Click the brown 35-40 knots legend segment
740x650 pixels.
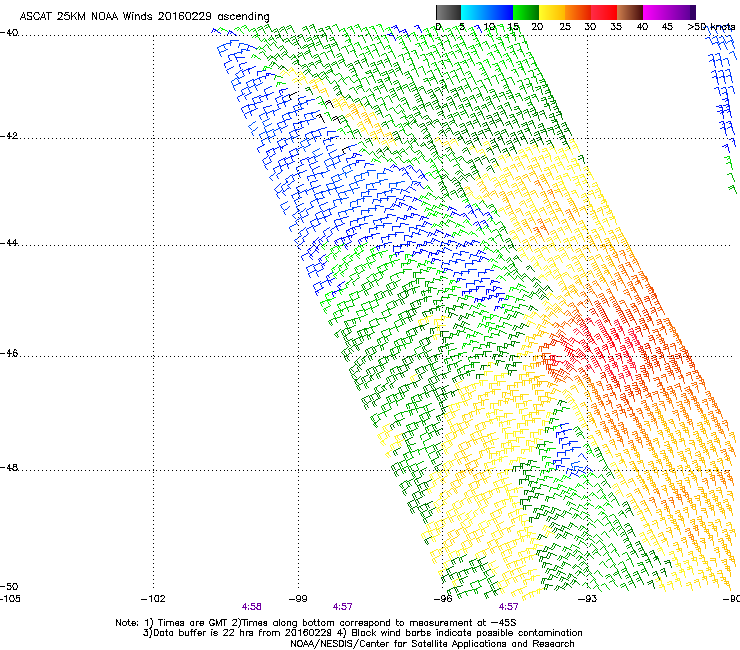(x=630, y=12)
